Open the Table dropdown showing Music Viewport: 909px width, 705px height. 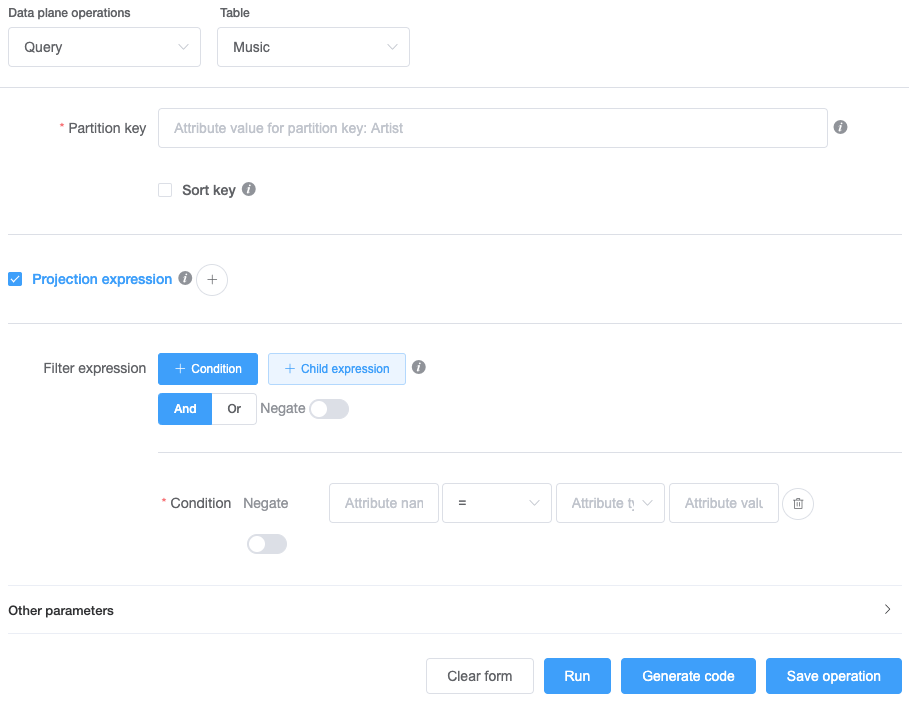[x=313, y=47]
